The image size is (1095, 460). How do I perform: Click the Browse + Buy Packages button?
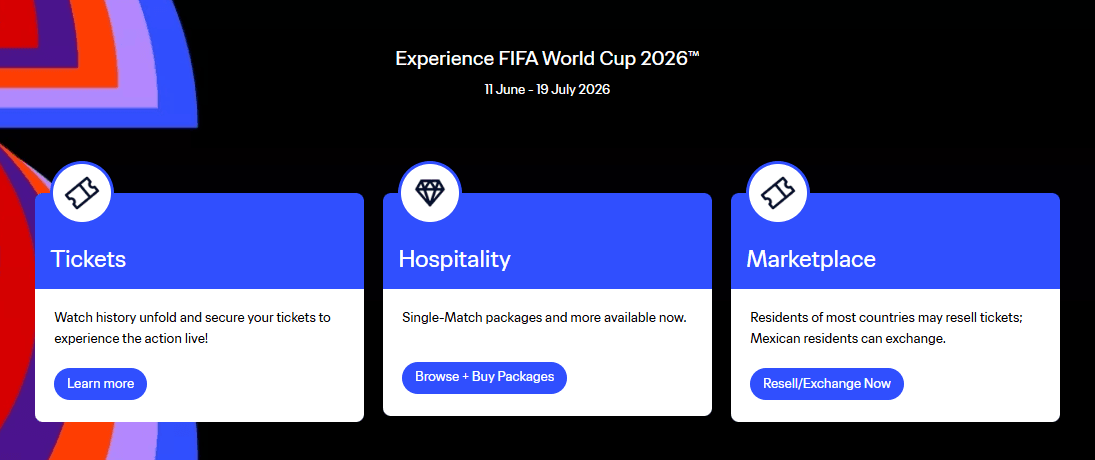484,377
